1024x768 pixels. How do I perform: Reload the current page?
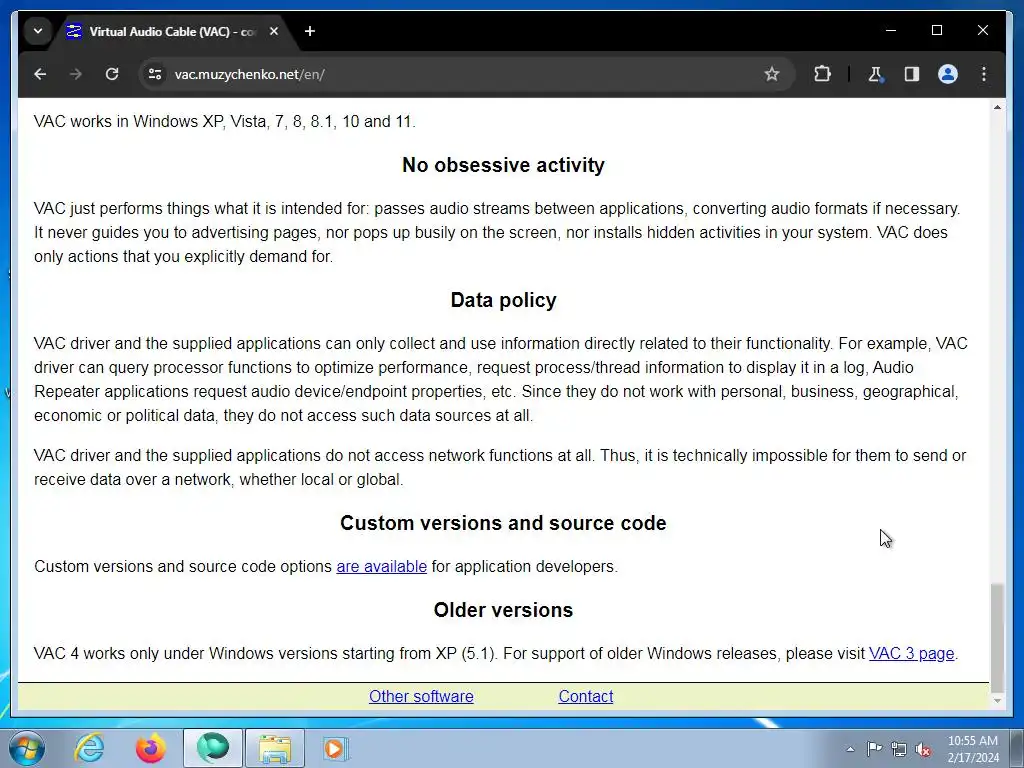pyautogui.click(x=112, y=74)
